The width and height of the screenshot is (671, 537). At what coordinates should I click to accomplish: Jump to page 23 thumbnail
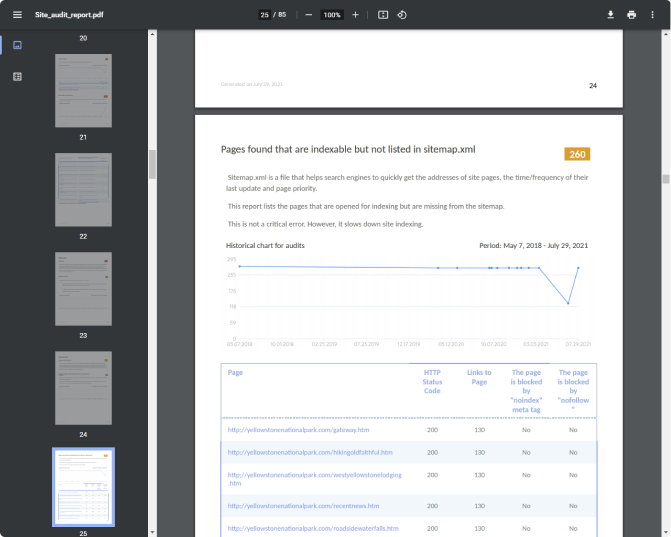click(83, 288)
